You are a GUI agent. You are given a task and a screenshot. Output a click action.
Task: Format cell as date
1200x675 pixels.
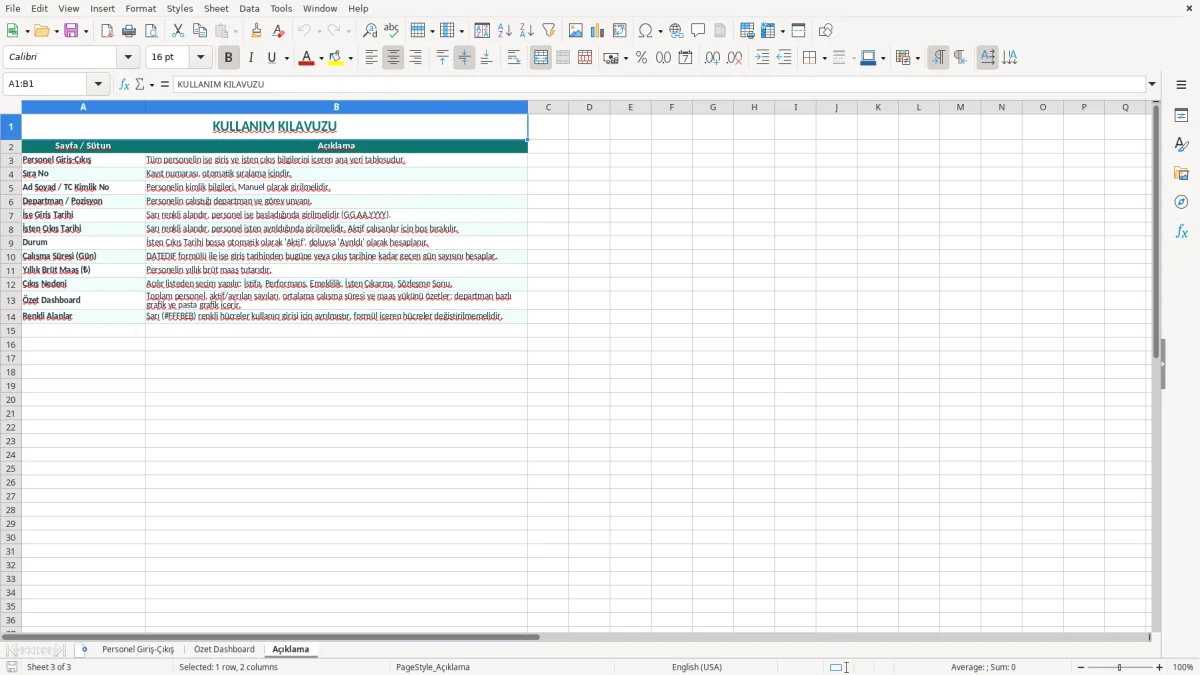tap(686, 58)
